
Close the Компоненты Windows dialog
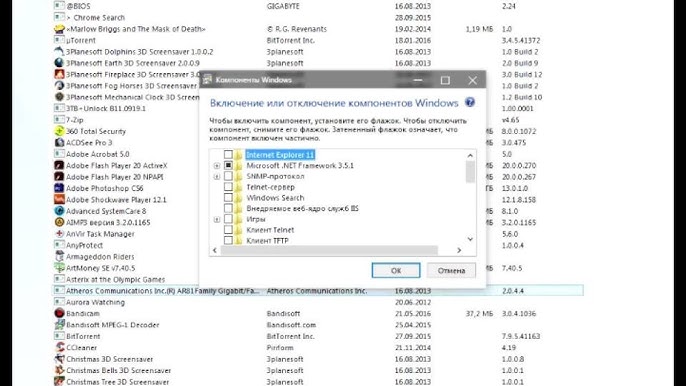(472, 80)
